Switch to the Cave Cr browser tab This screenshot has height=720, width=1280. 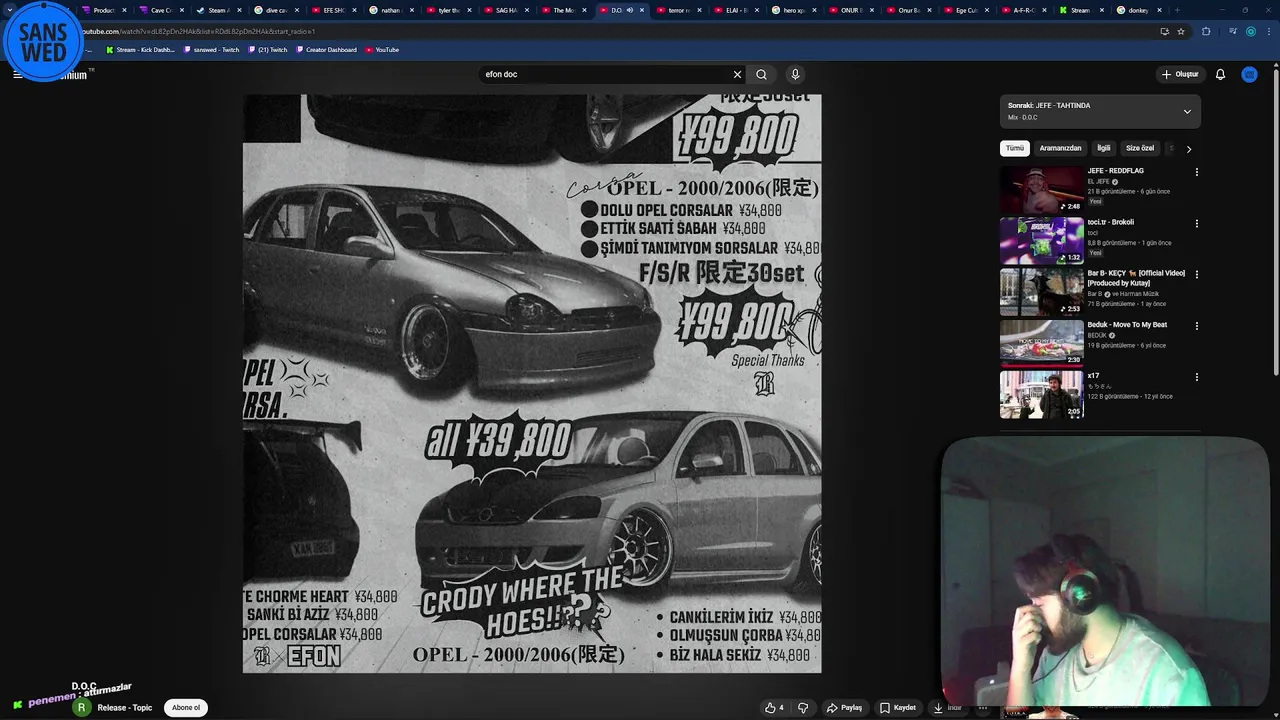click(161, 10)
